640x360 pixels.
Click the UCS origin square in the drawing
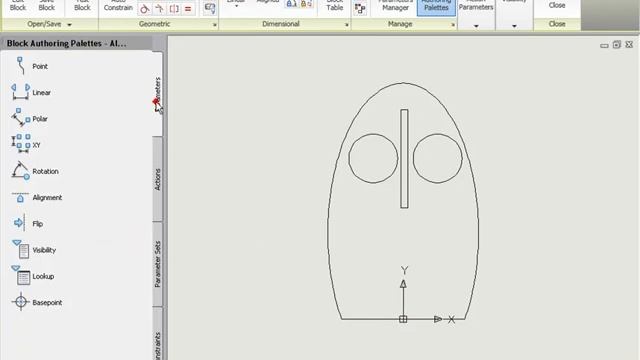(x=403, y=319)
